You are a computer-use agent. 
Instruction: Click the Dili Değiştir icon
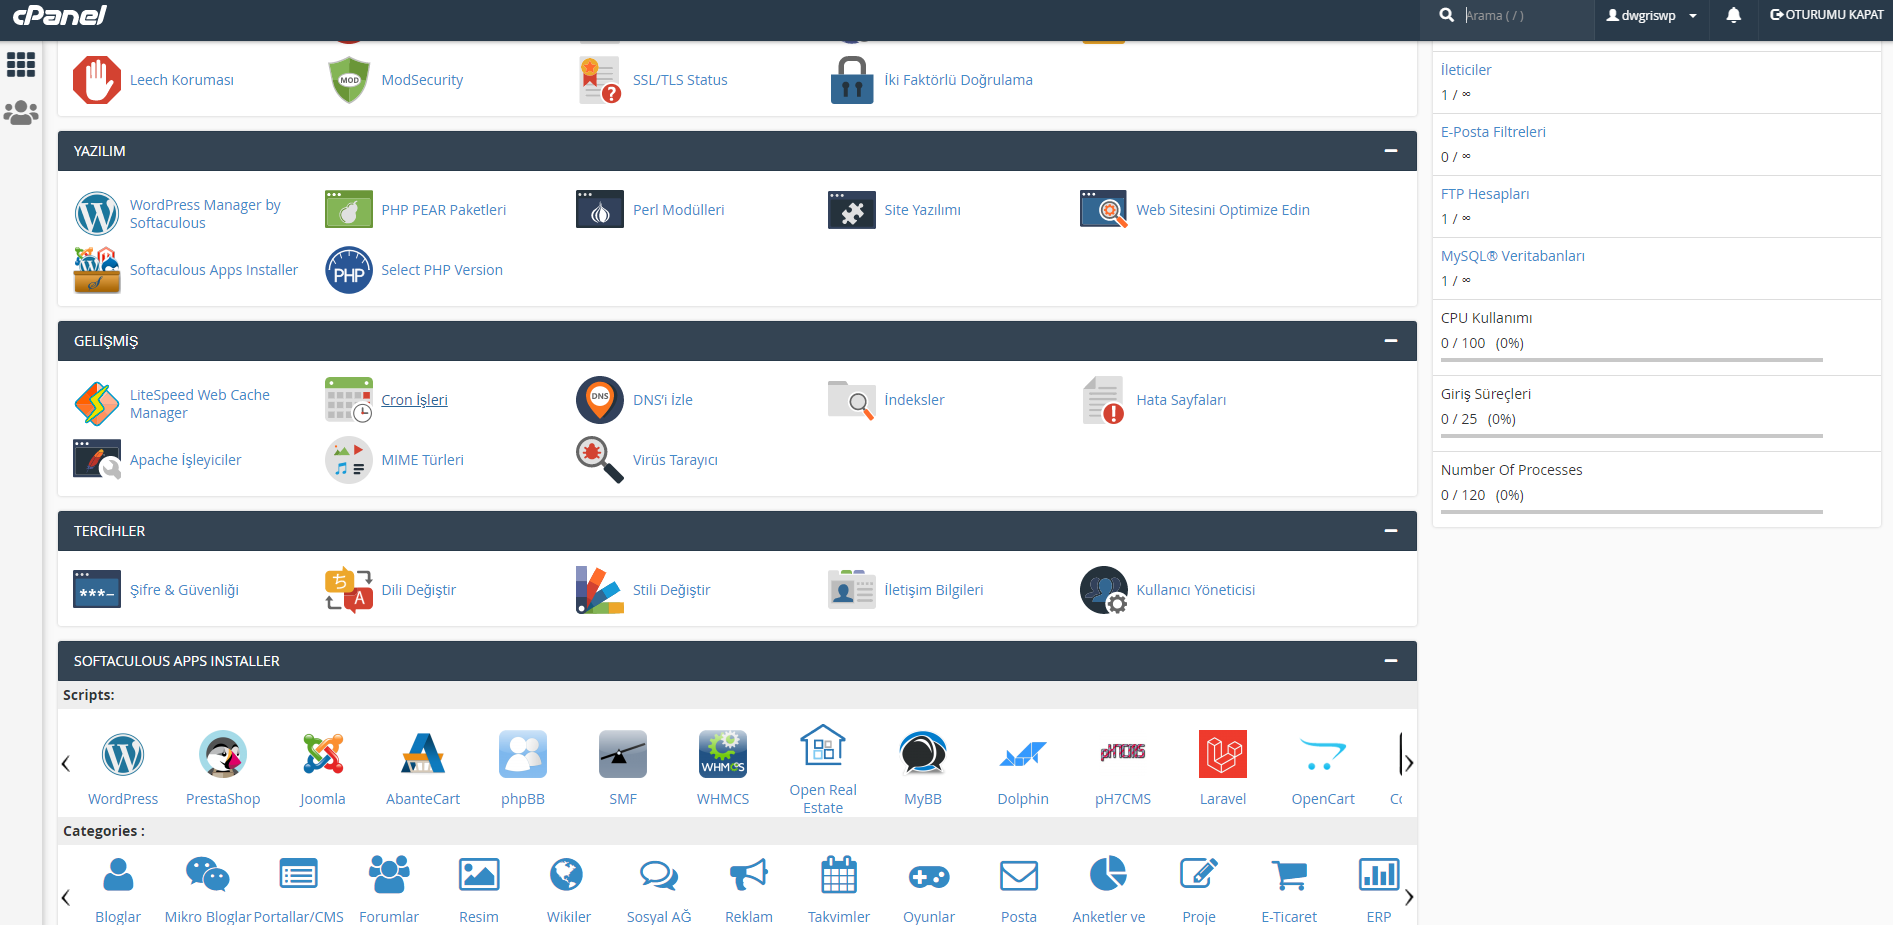[x=349, y=590]
